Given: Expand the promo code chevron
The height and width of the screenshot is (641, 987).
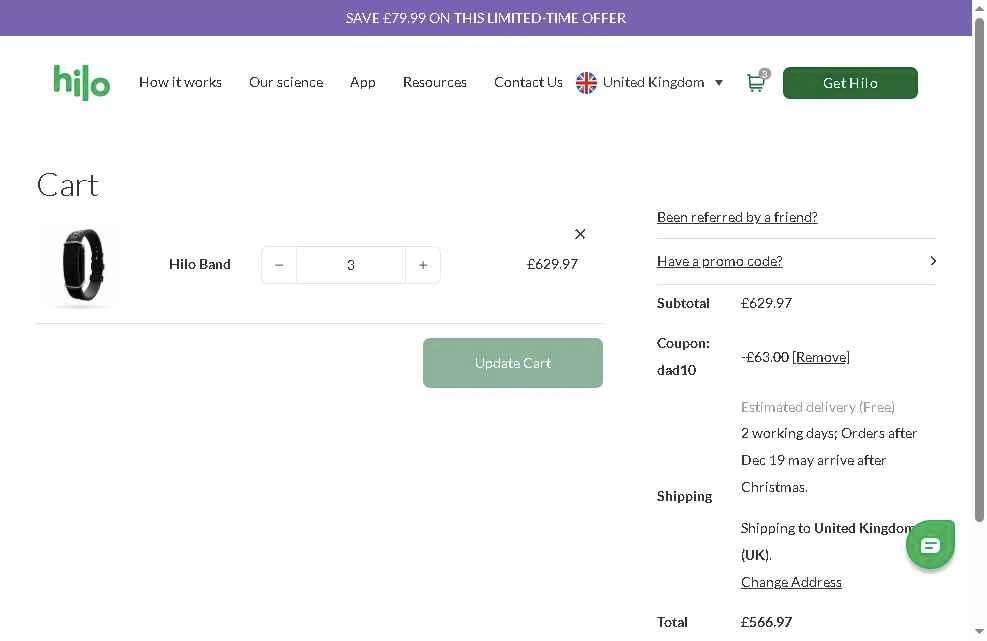Looking at the screenshot, I should coord(933,261).
